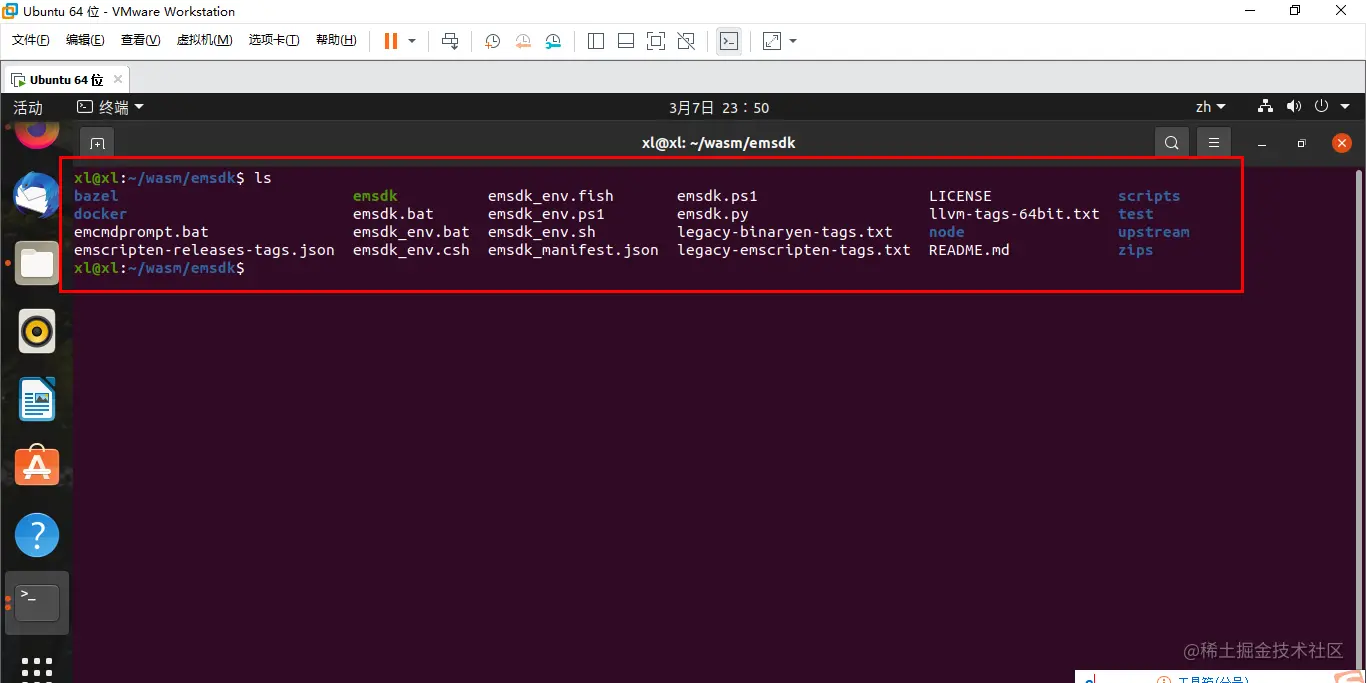The height and width of the screenshot is (683, 1366).
Task: Close the Ubuntu 64 位 tab
Action: point(118,79)
